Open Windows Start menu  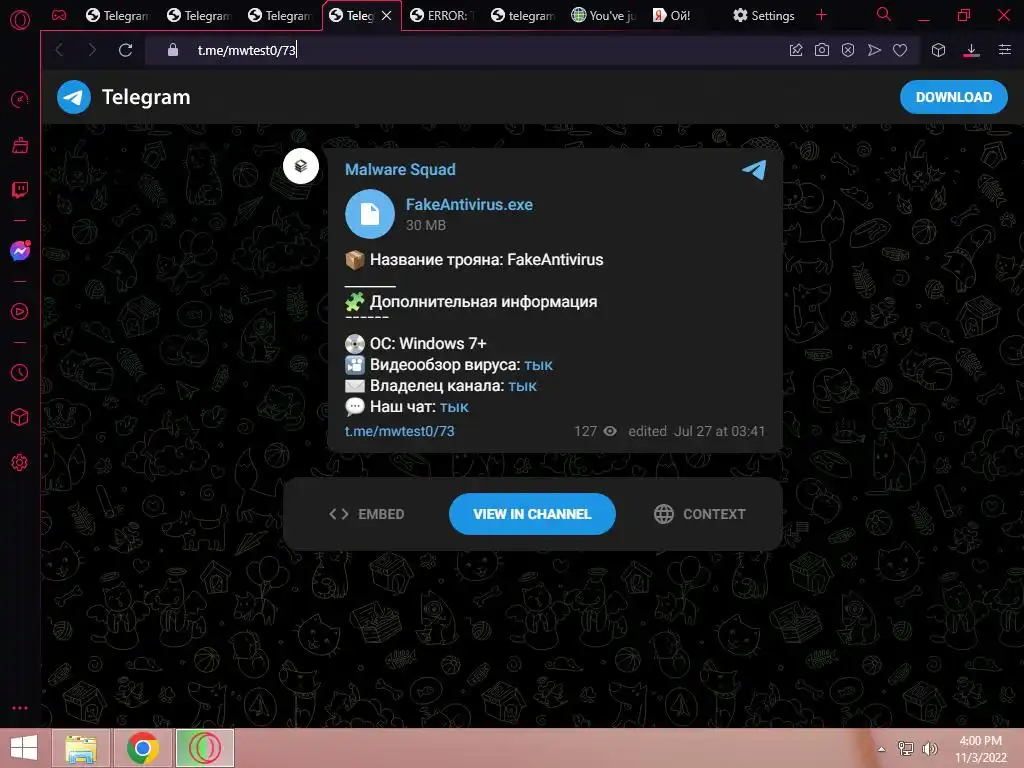pyautogui.click(x=24, y=748)
